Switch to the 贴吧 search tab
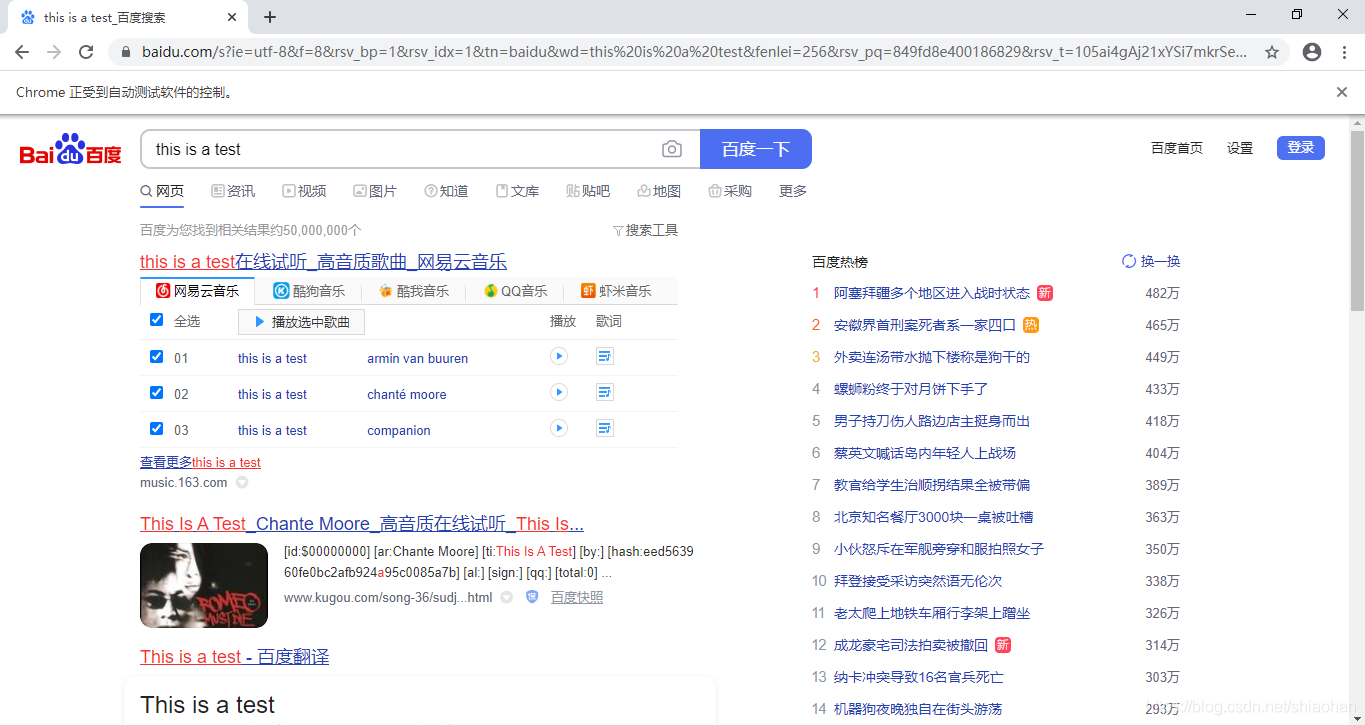This screenshot has height=725, width=1365. tap(588, 191)
